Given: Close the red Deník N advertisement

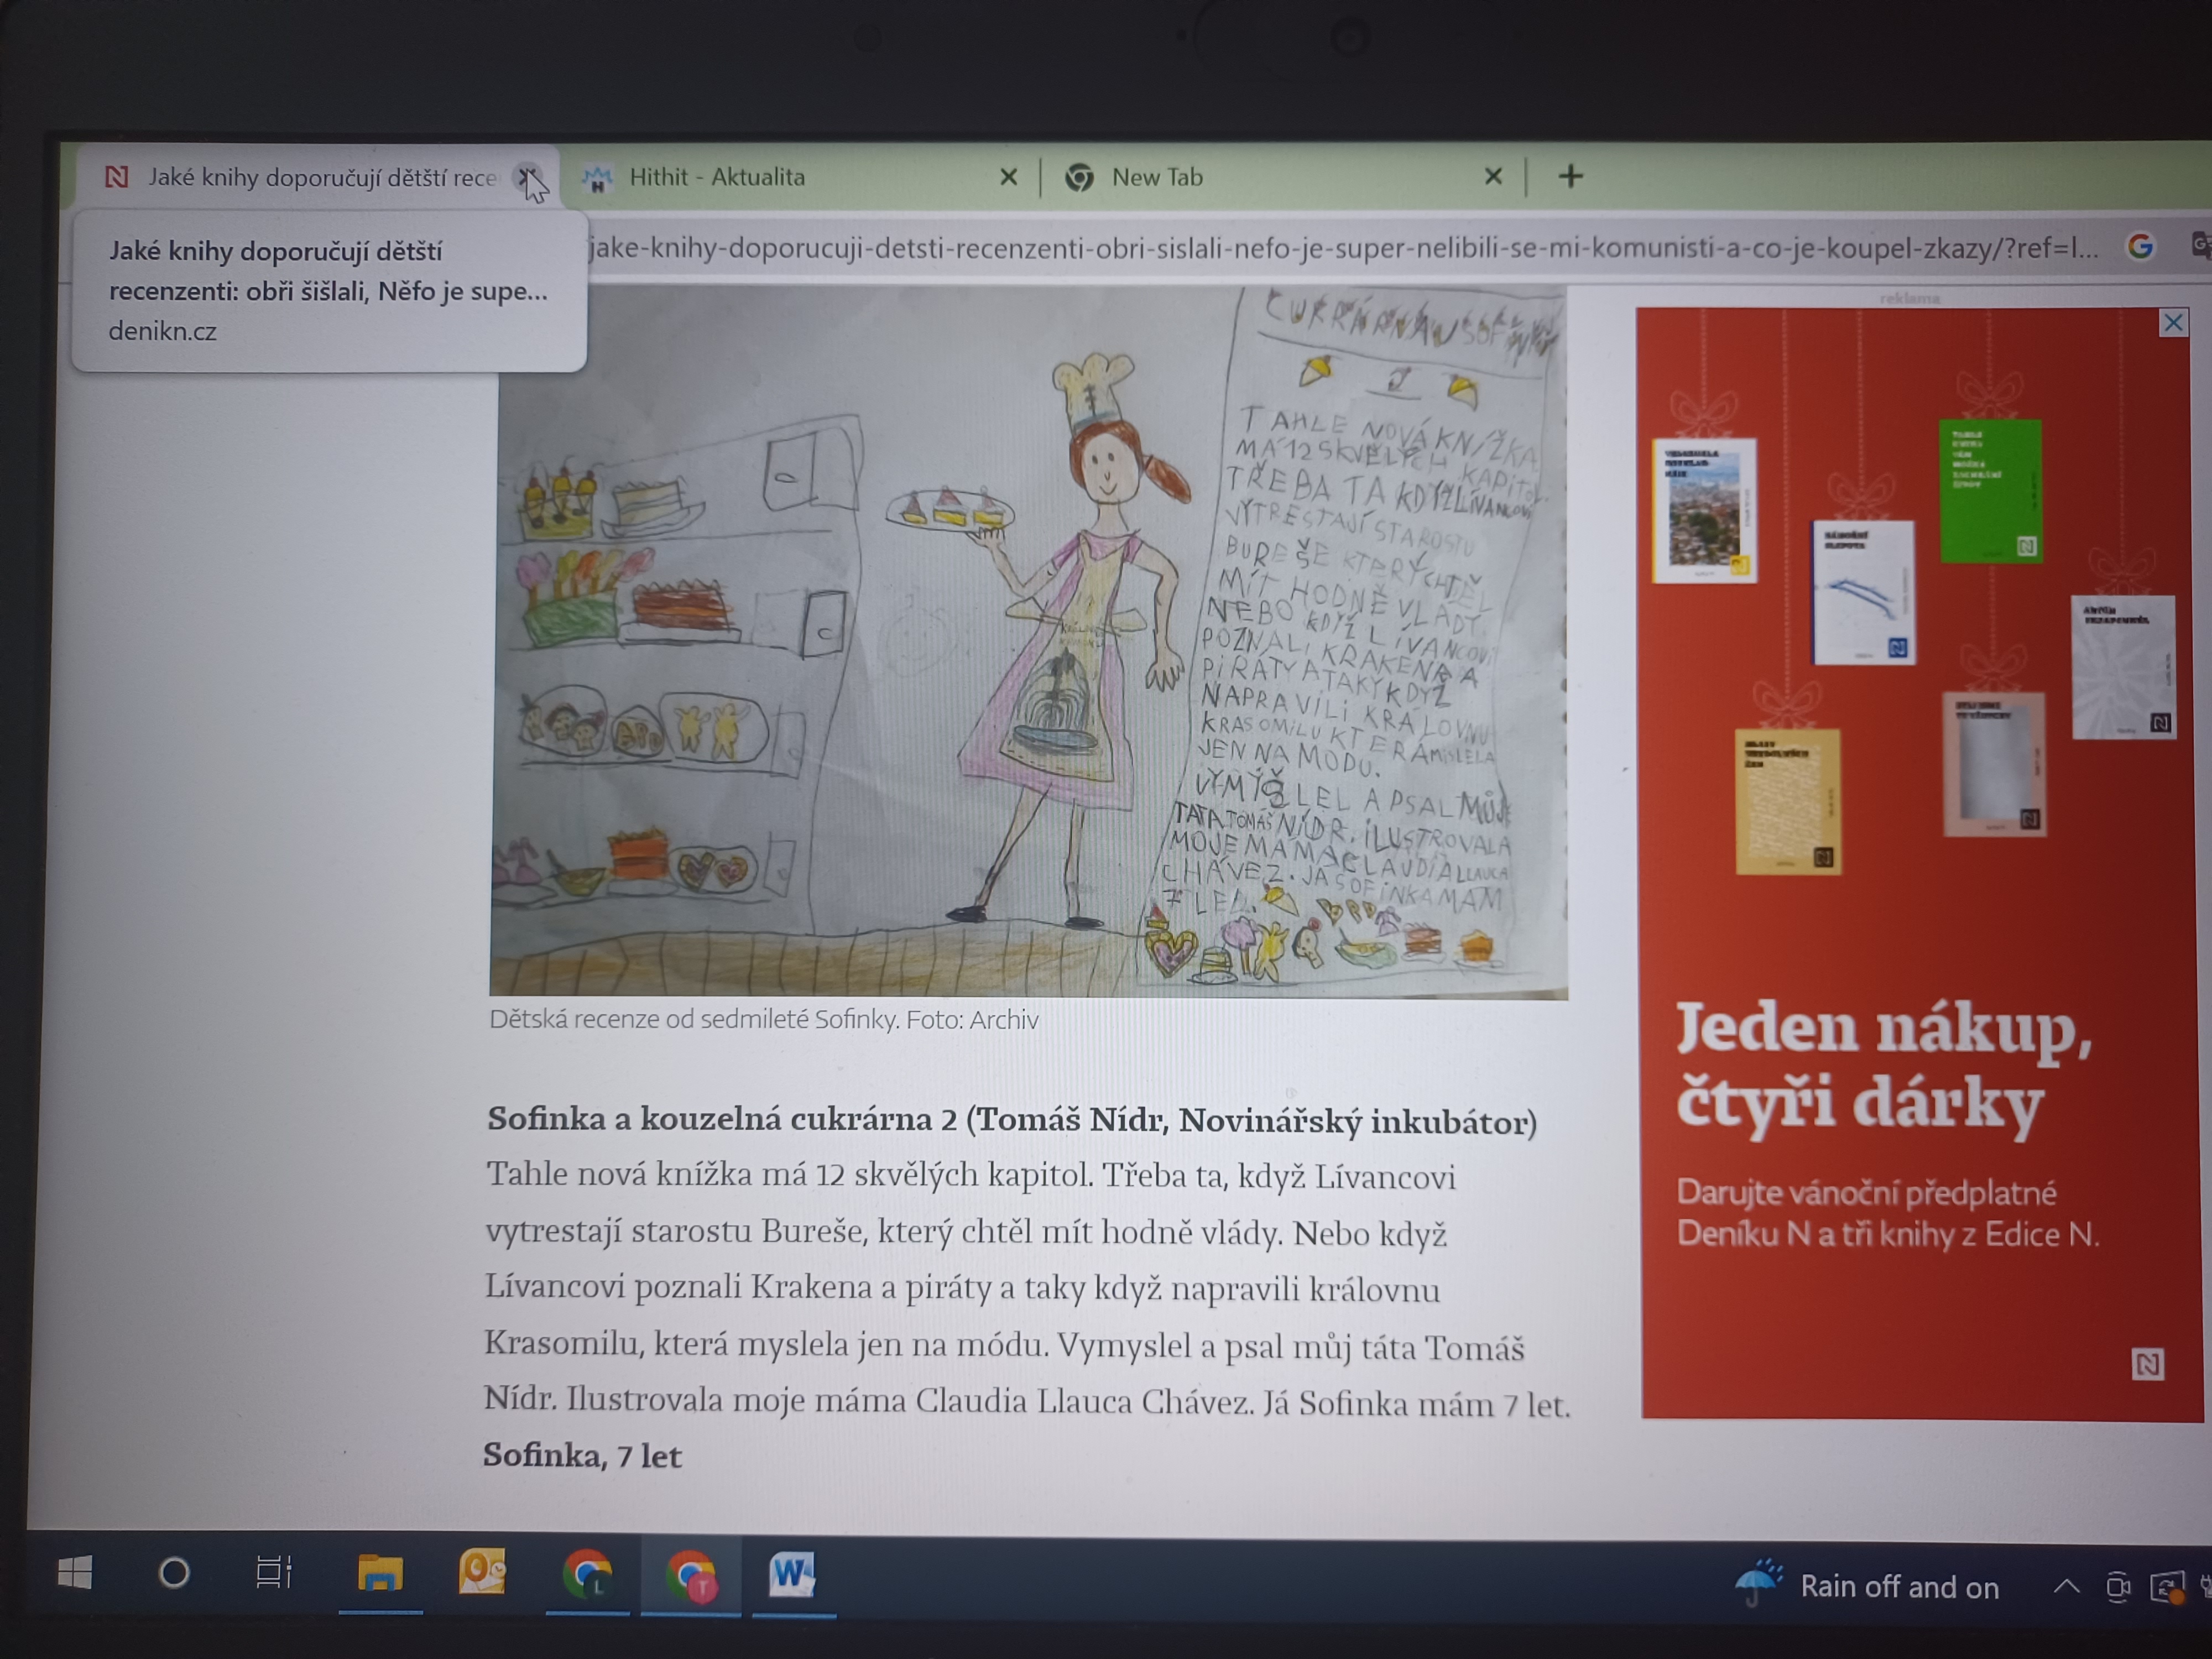Looking at the screenshot, I should 2172,323.
